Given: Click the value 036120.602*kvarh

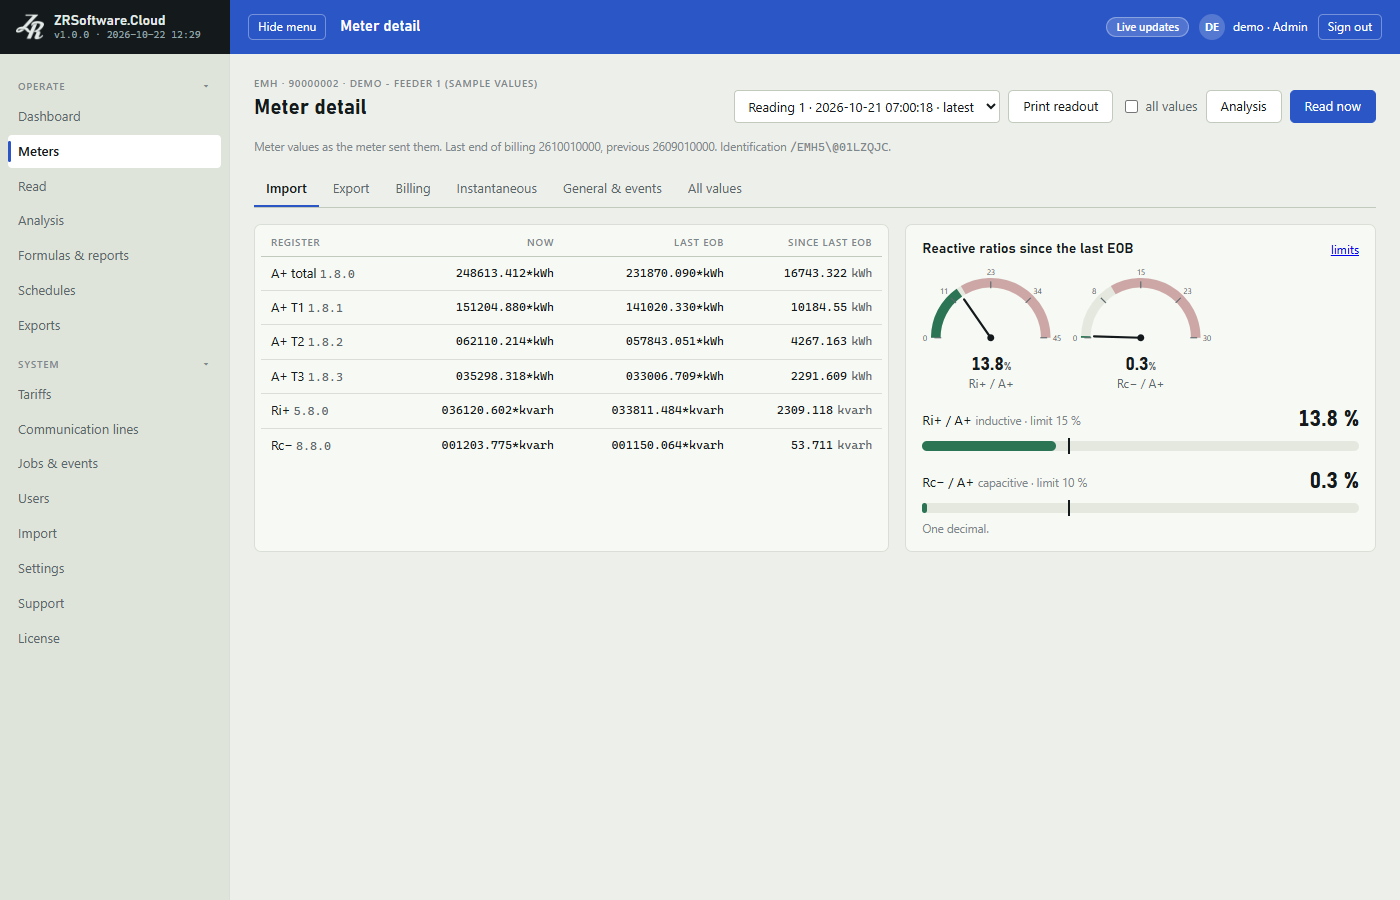Looking at the screenshot, I should tap(497, 411).
